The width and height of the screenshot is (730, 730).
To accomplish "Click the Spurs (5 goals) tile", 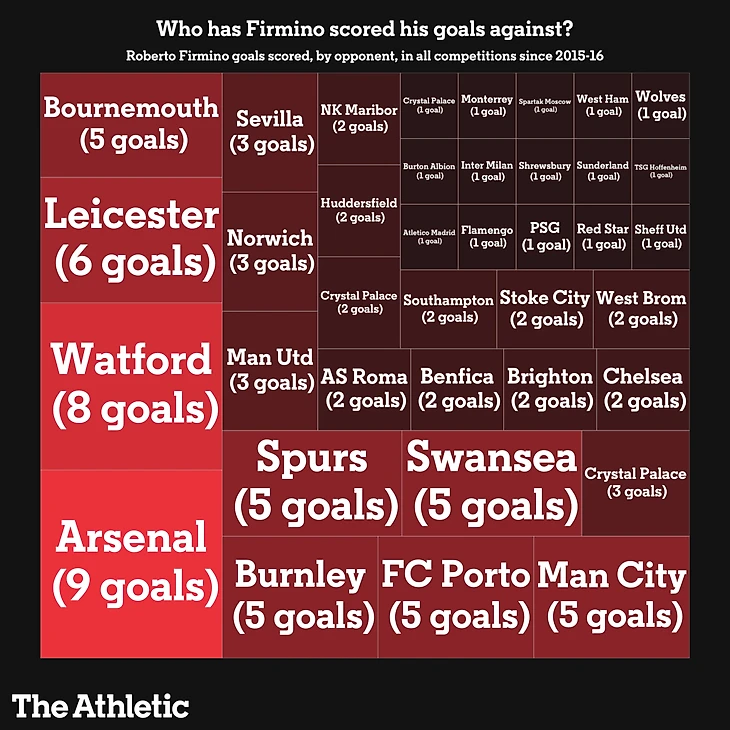I will point(311,482).
